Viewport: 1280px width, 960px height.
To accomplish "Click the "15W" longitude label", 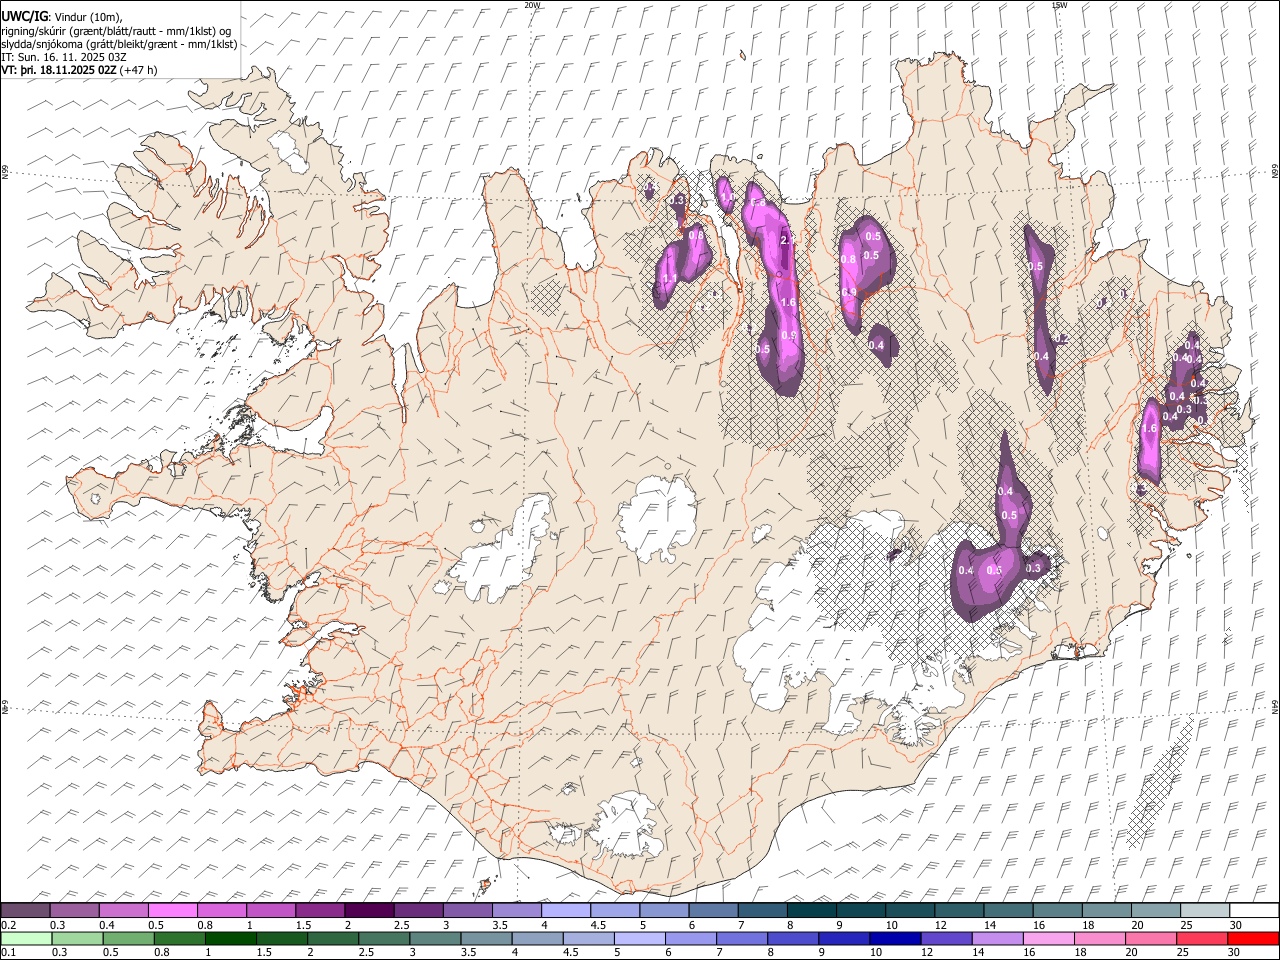I will tap(1059, 5).
